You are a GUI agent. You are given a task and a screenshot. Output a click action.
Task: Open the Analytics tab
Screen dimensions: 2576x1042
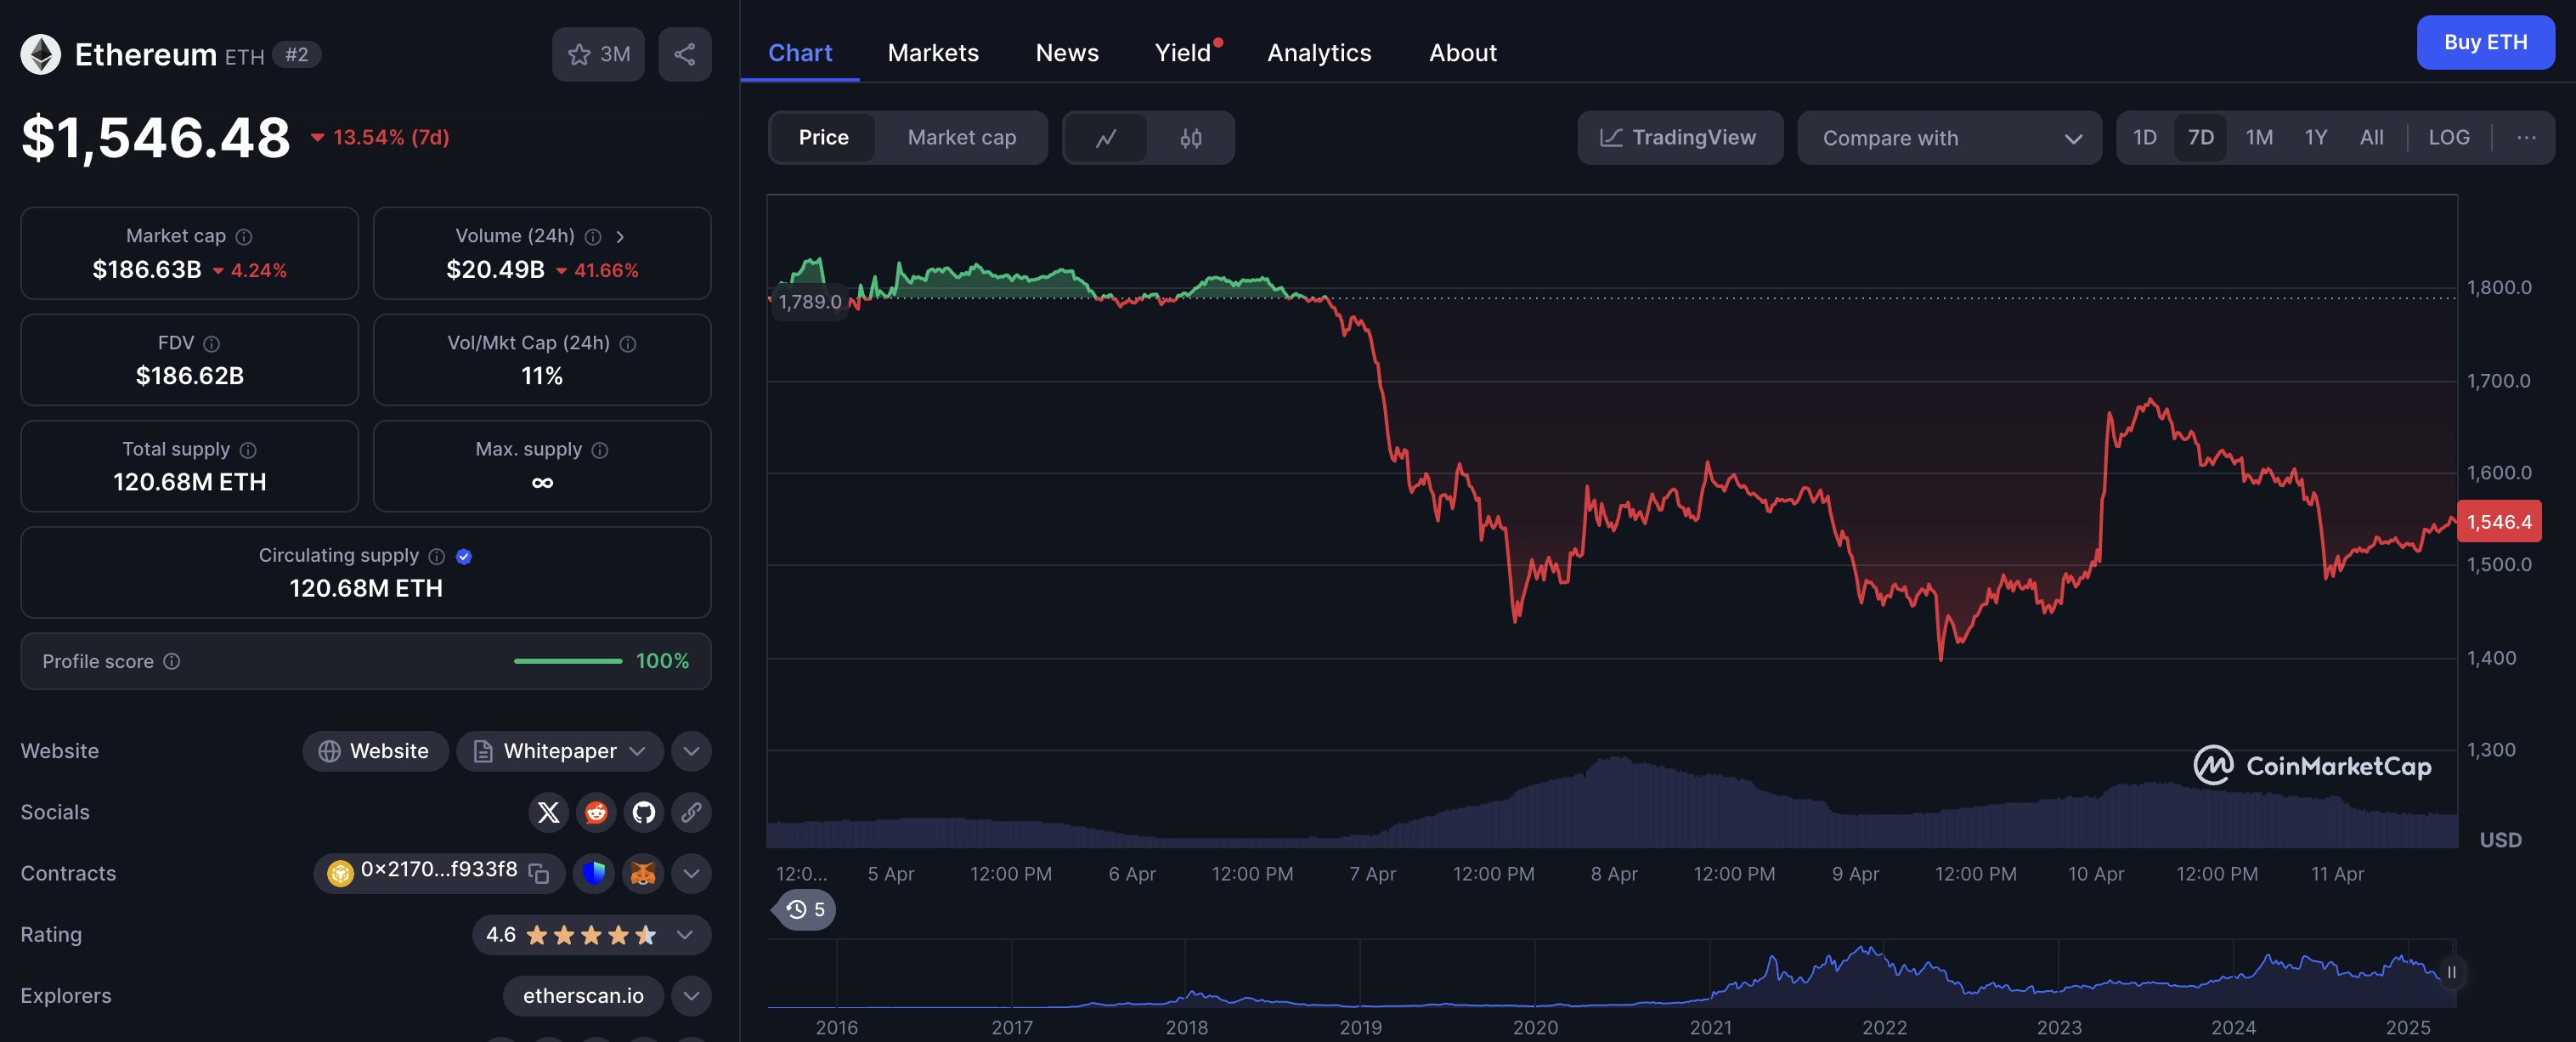coord(1319,53)
